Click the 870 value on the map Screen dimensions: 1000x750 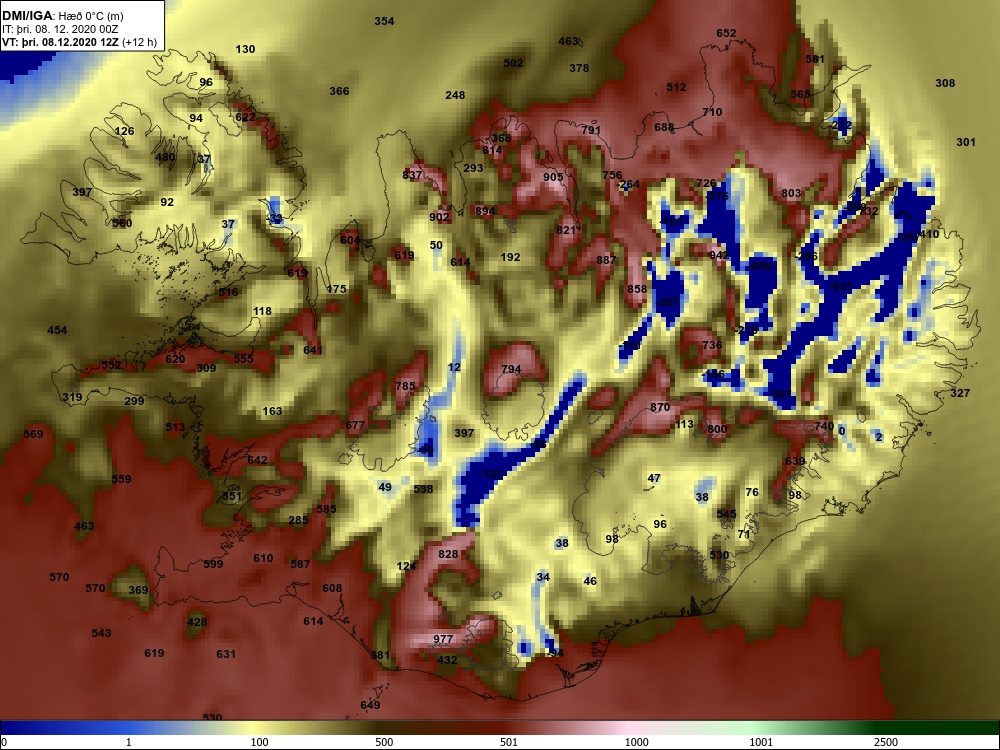(660, 407)
